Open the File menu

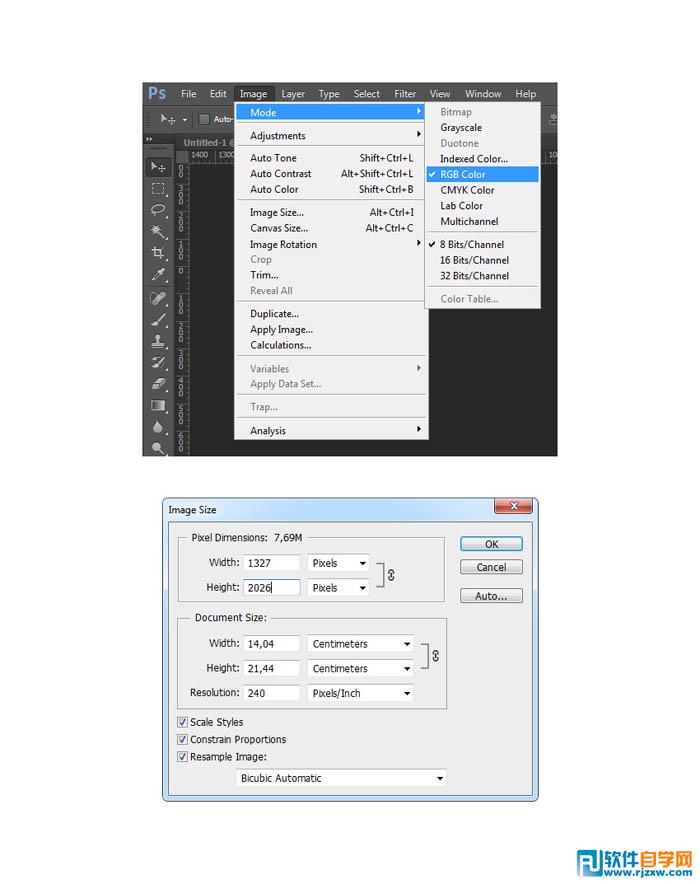coord(188,94)
